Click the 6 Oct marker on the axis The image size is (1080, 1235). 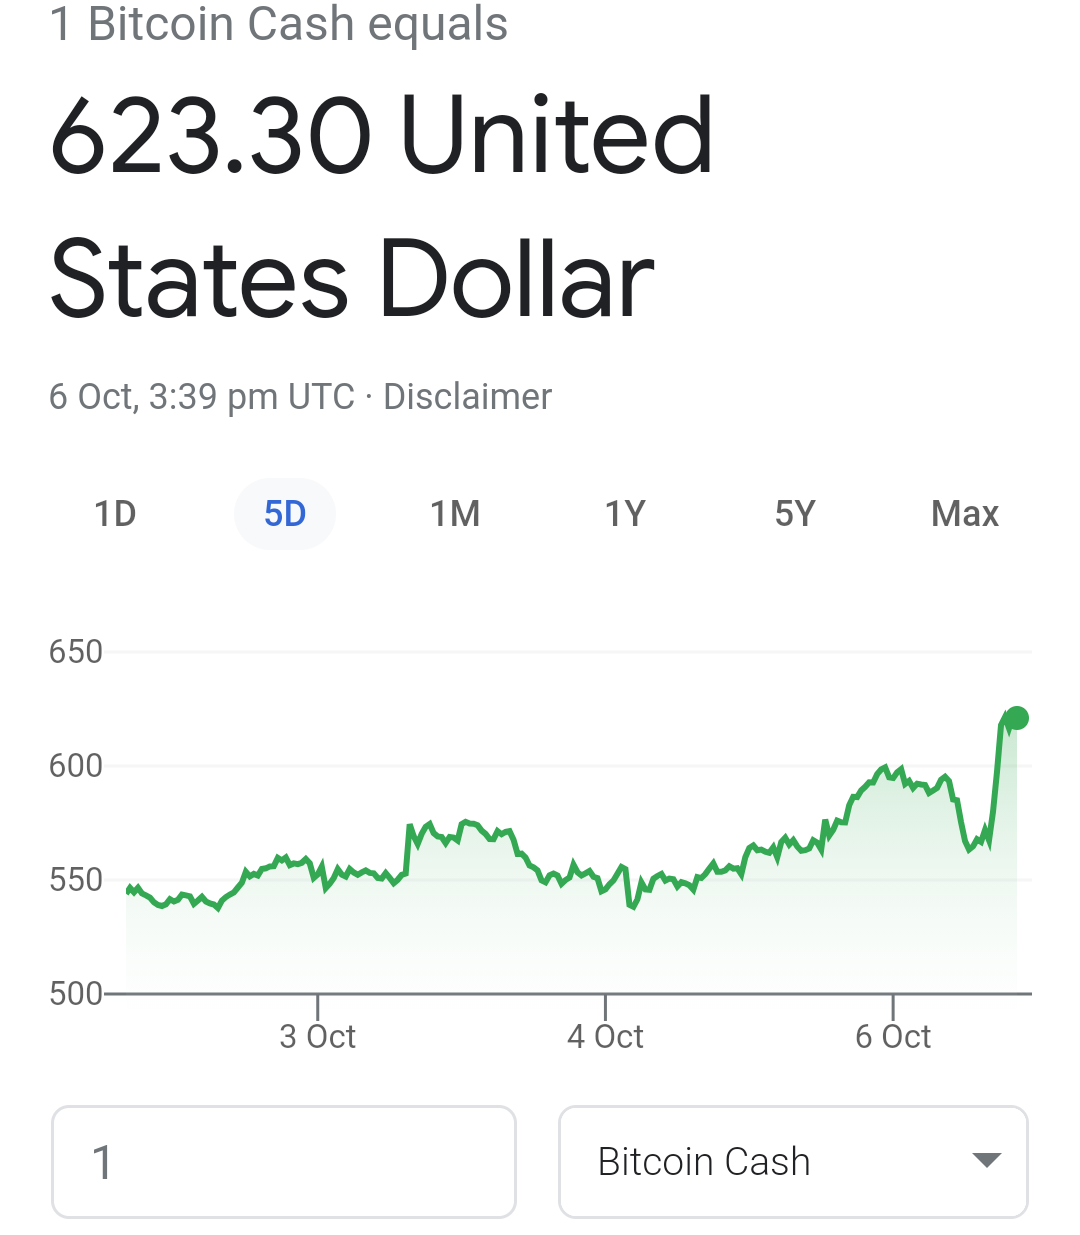[893, 1037]
